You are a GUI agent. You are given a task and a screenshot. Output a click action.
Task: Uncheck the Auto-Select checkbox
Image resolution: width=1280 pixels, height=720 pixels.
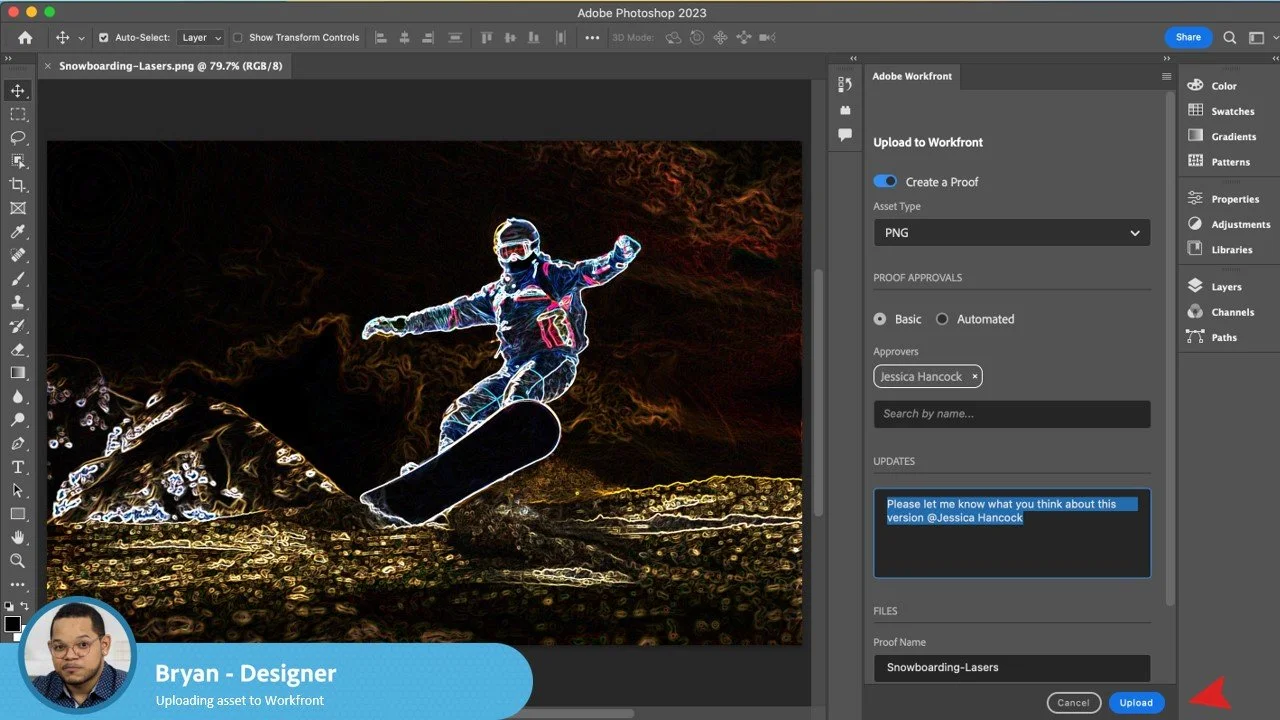pos(103,38)
